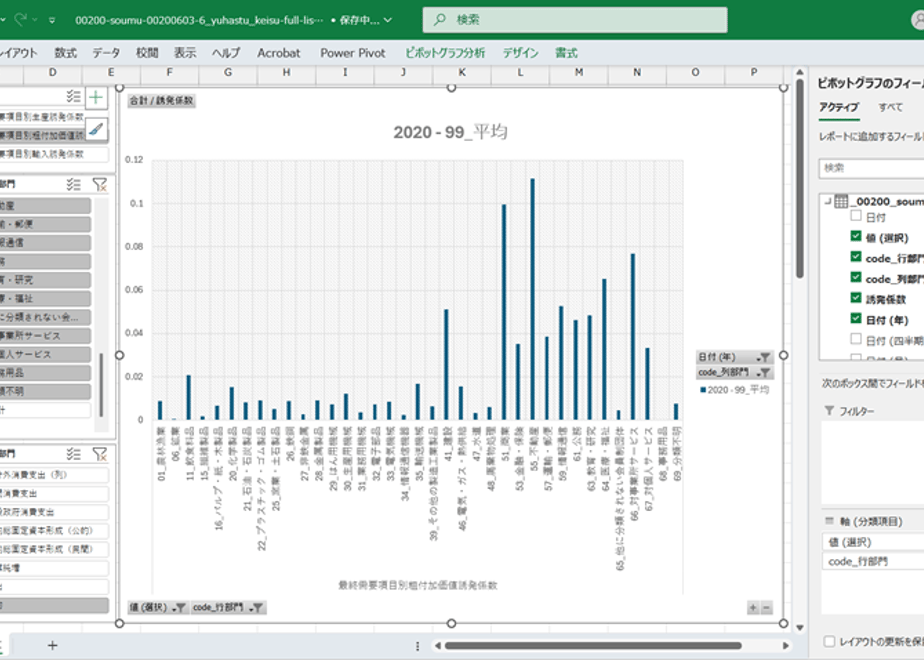Screen dimensions: 924x660
Task: Switch to アクティブ tab in field pane
Action: point(839,107)
